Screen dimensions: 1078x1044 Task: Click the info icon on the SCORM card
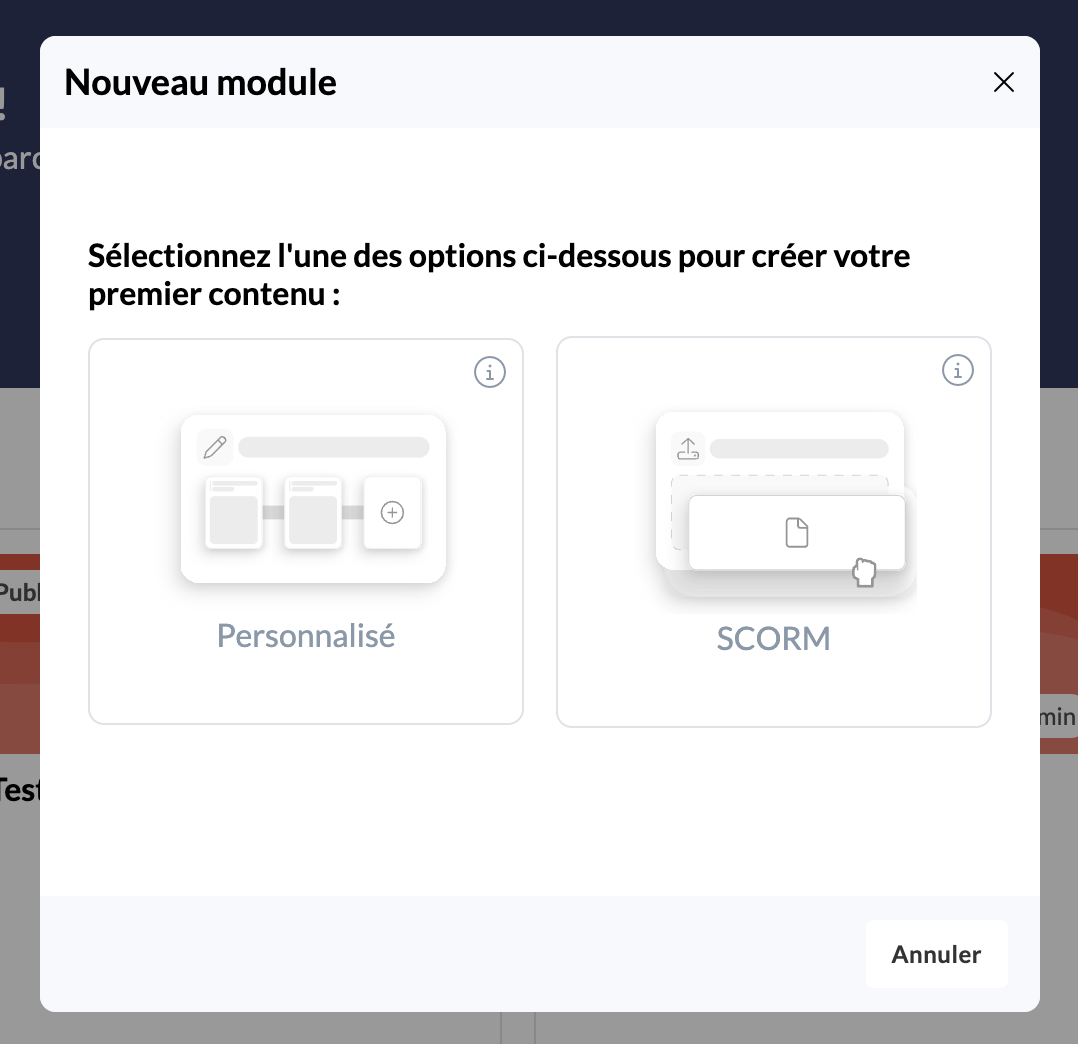click(957, 370)
